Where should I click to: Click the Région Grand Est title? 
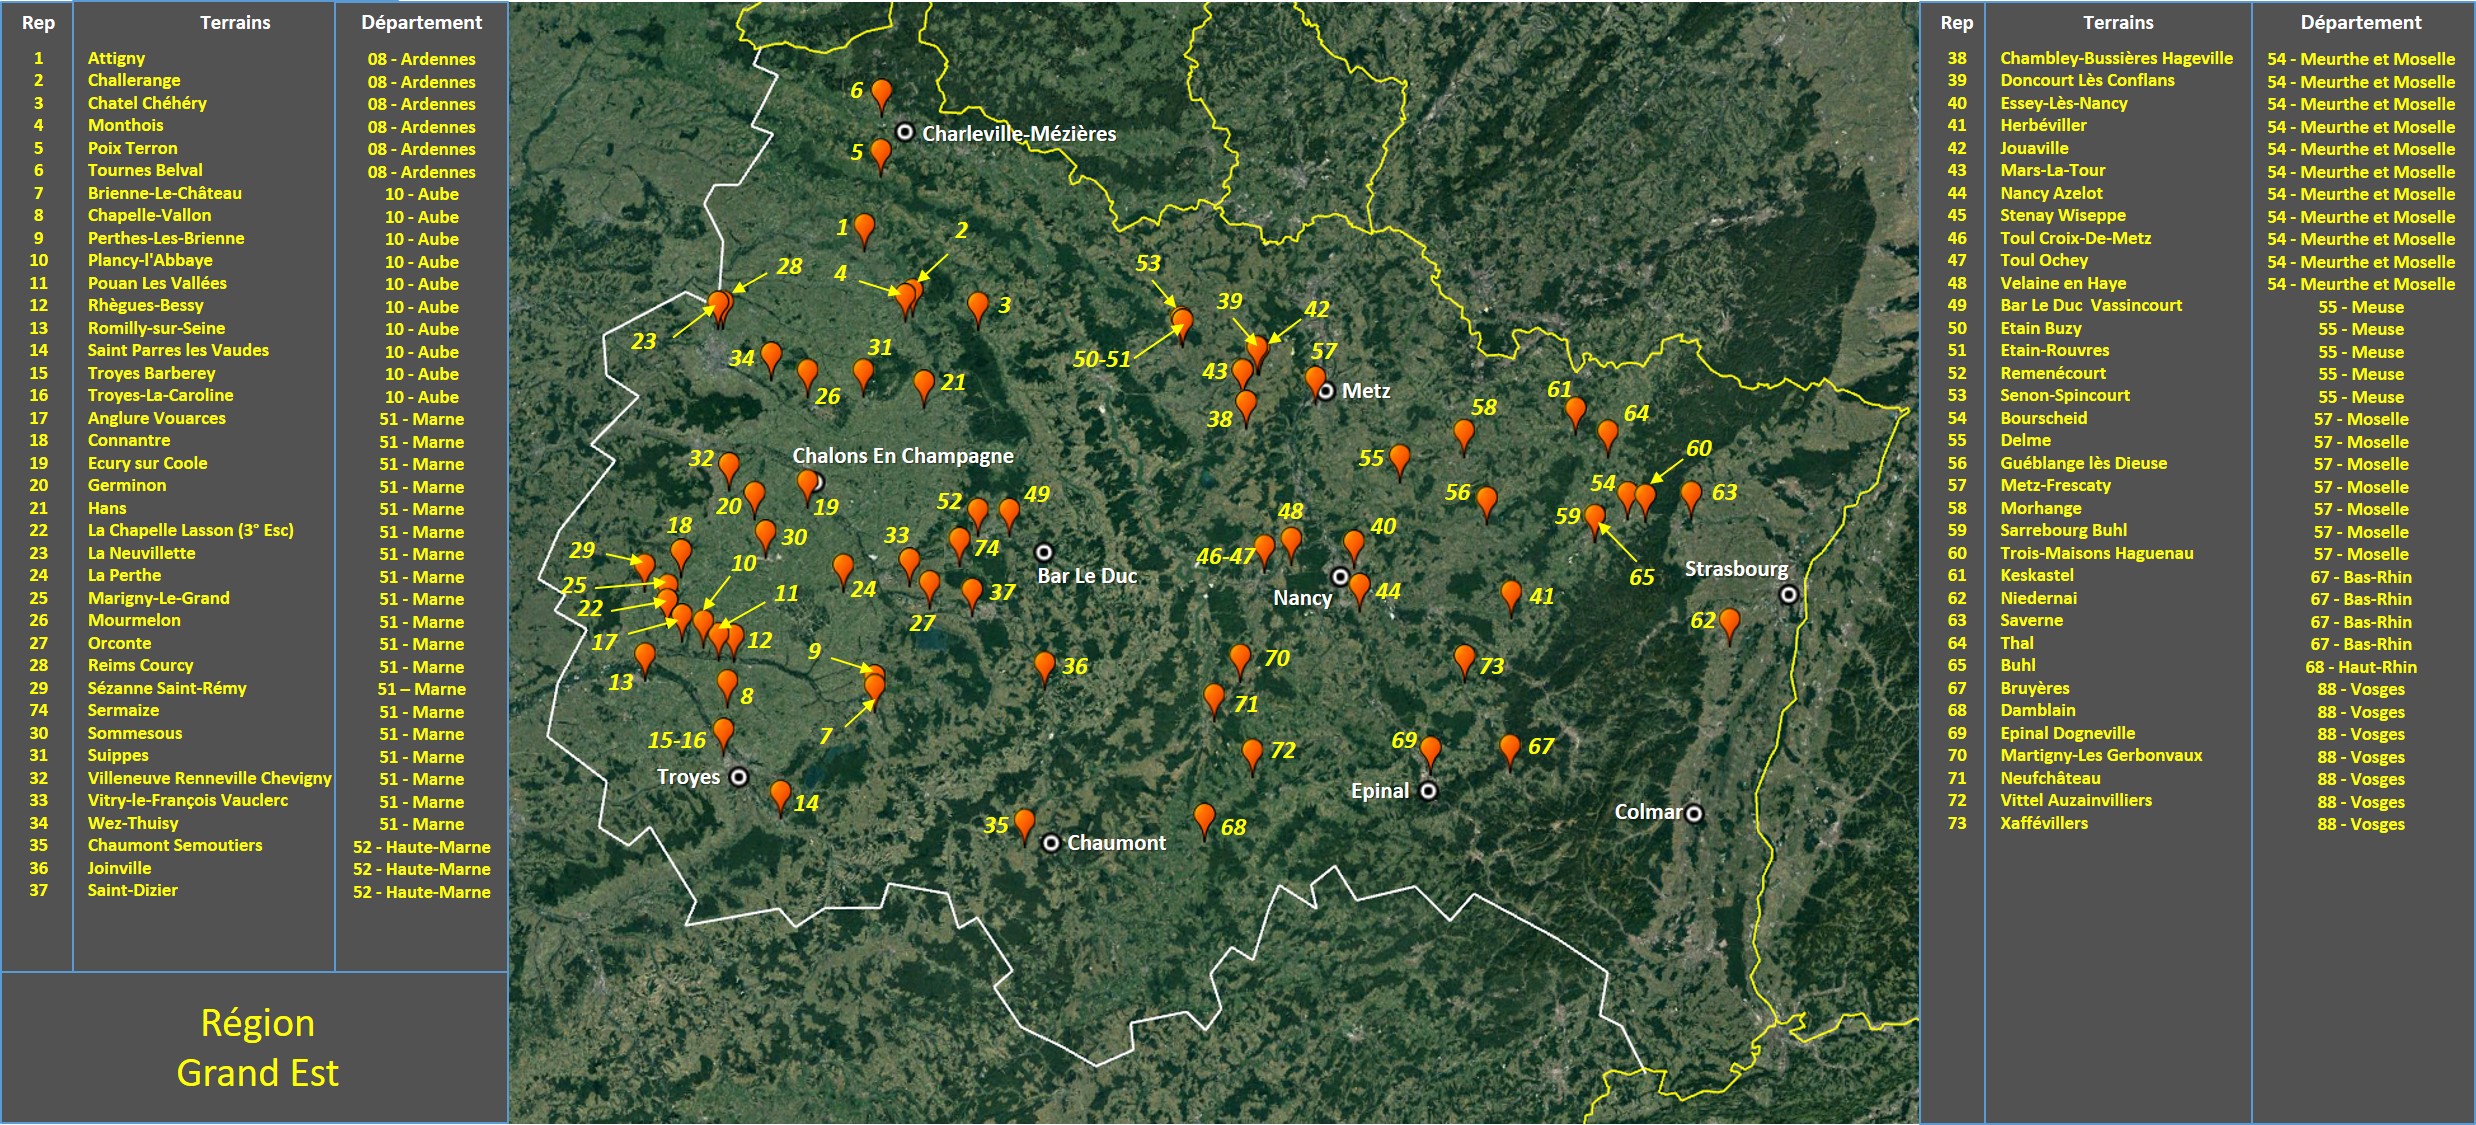point(257,1047)
